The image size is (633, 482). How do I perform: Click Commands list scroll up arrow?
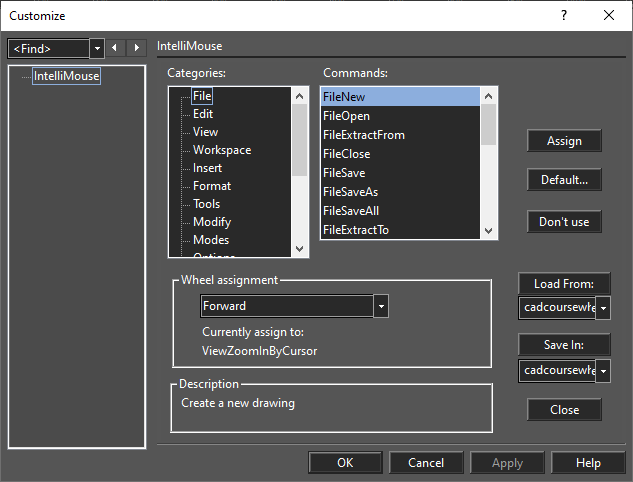pyautogui.click(x=488, y=96)
